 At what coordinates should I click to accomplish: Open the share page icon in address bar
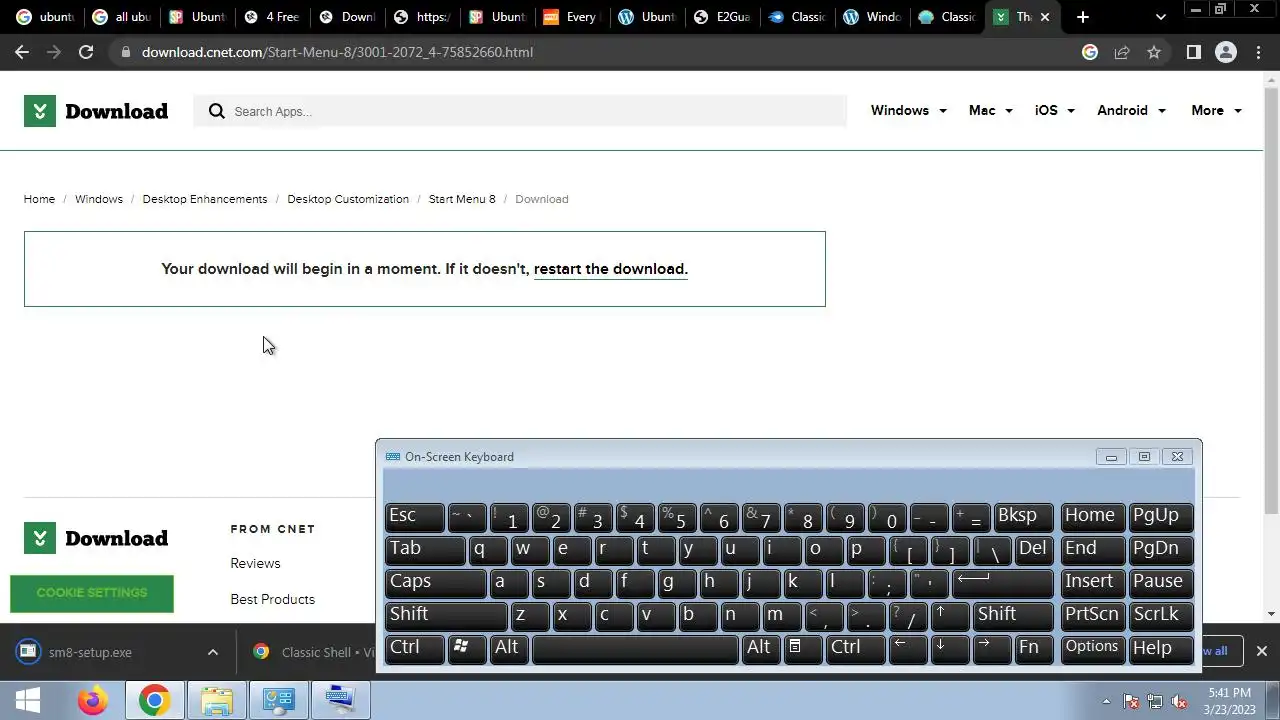(1122, 52)
